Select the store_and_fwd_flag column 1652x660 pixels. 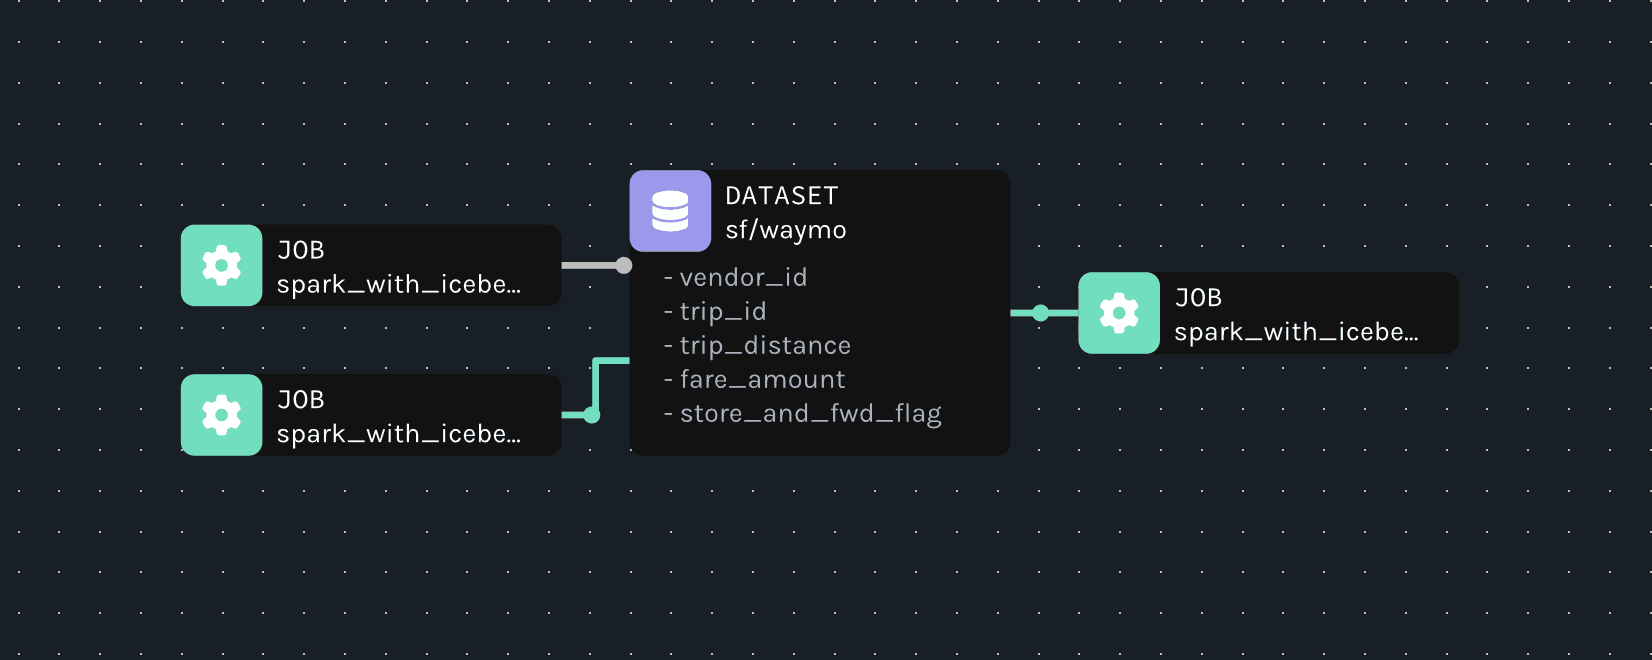(810, 413)
